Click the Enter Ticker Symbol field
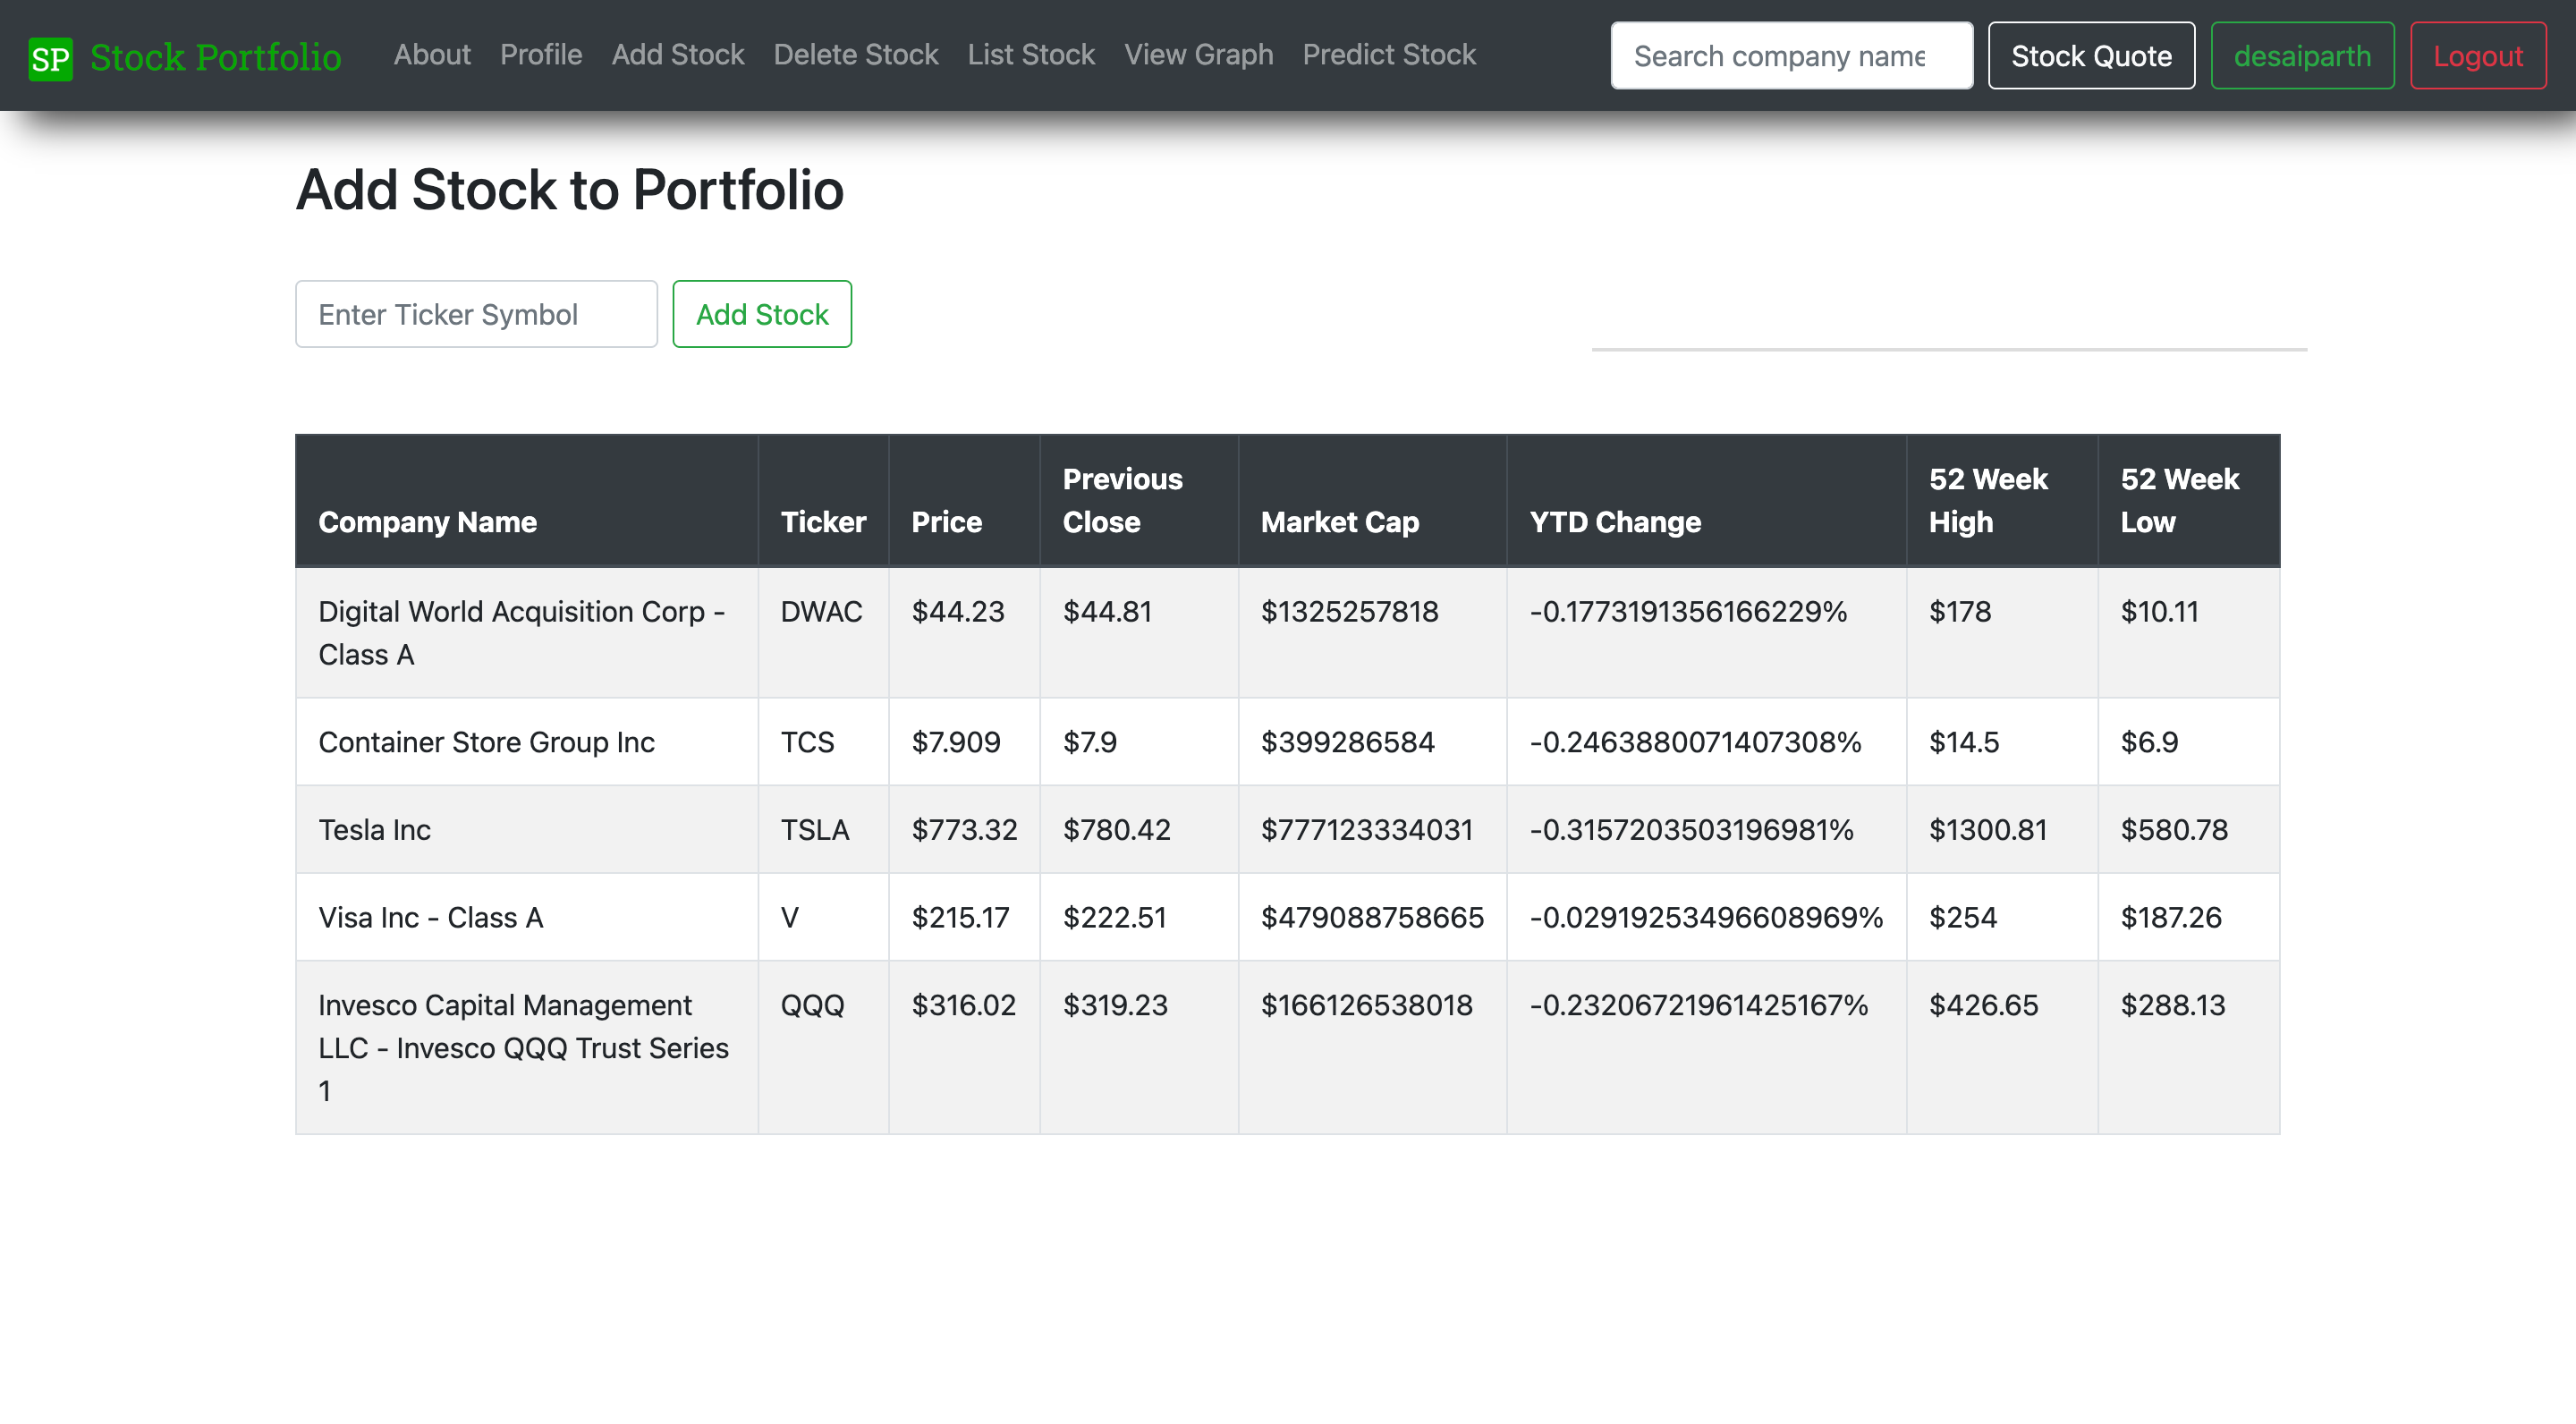 pos(476,314)
